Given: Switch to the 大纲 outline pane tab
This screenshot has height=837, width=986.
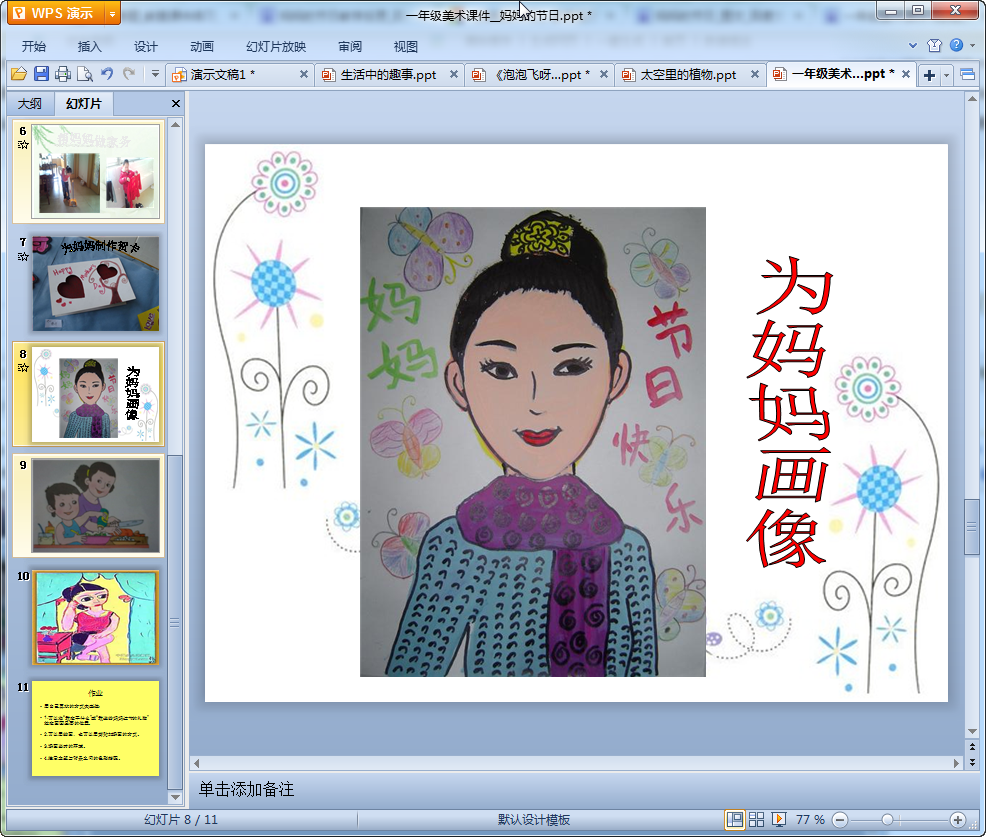Looking at the screenshot, I should (30, 104).
